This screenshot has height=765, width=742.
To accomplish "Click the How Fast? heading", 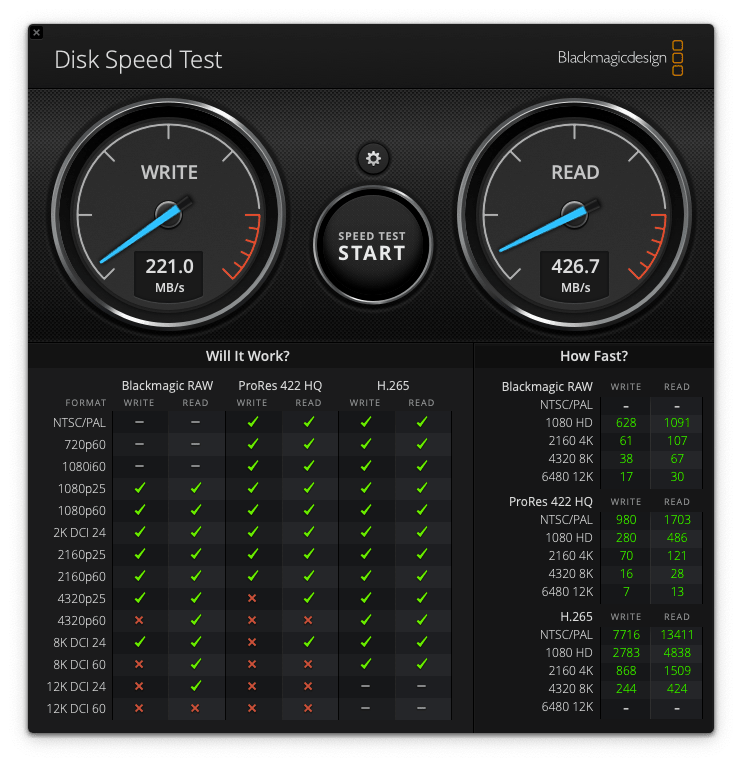I will 594,356.
